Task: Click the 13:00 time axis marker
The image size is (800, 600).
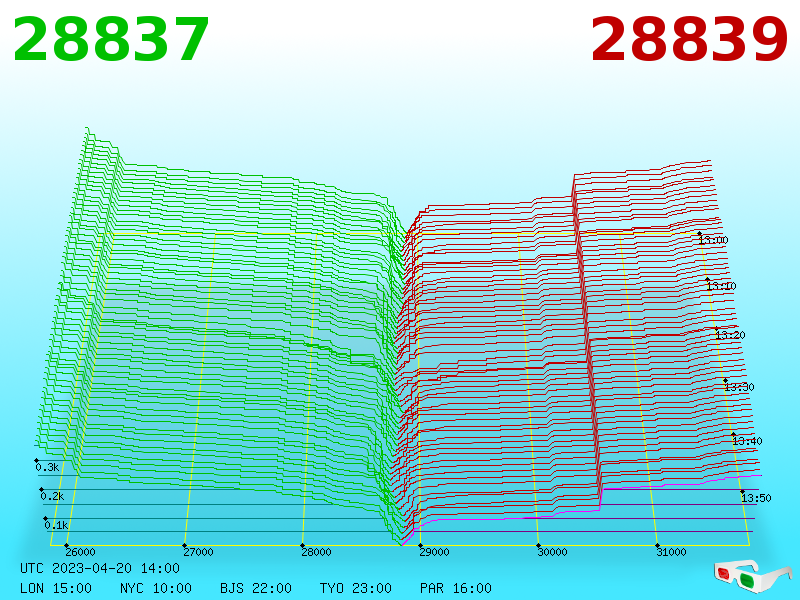Action: click(714, 240)
